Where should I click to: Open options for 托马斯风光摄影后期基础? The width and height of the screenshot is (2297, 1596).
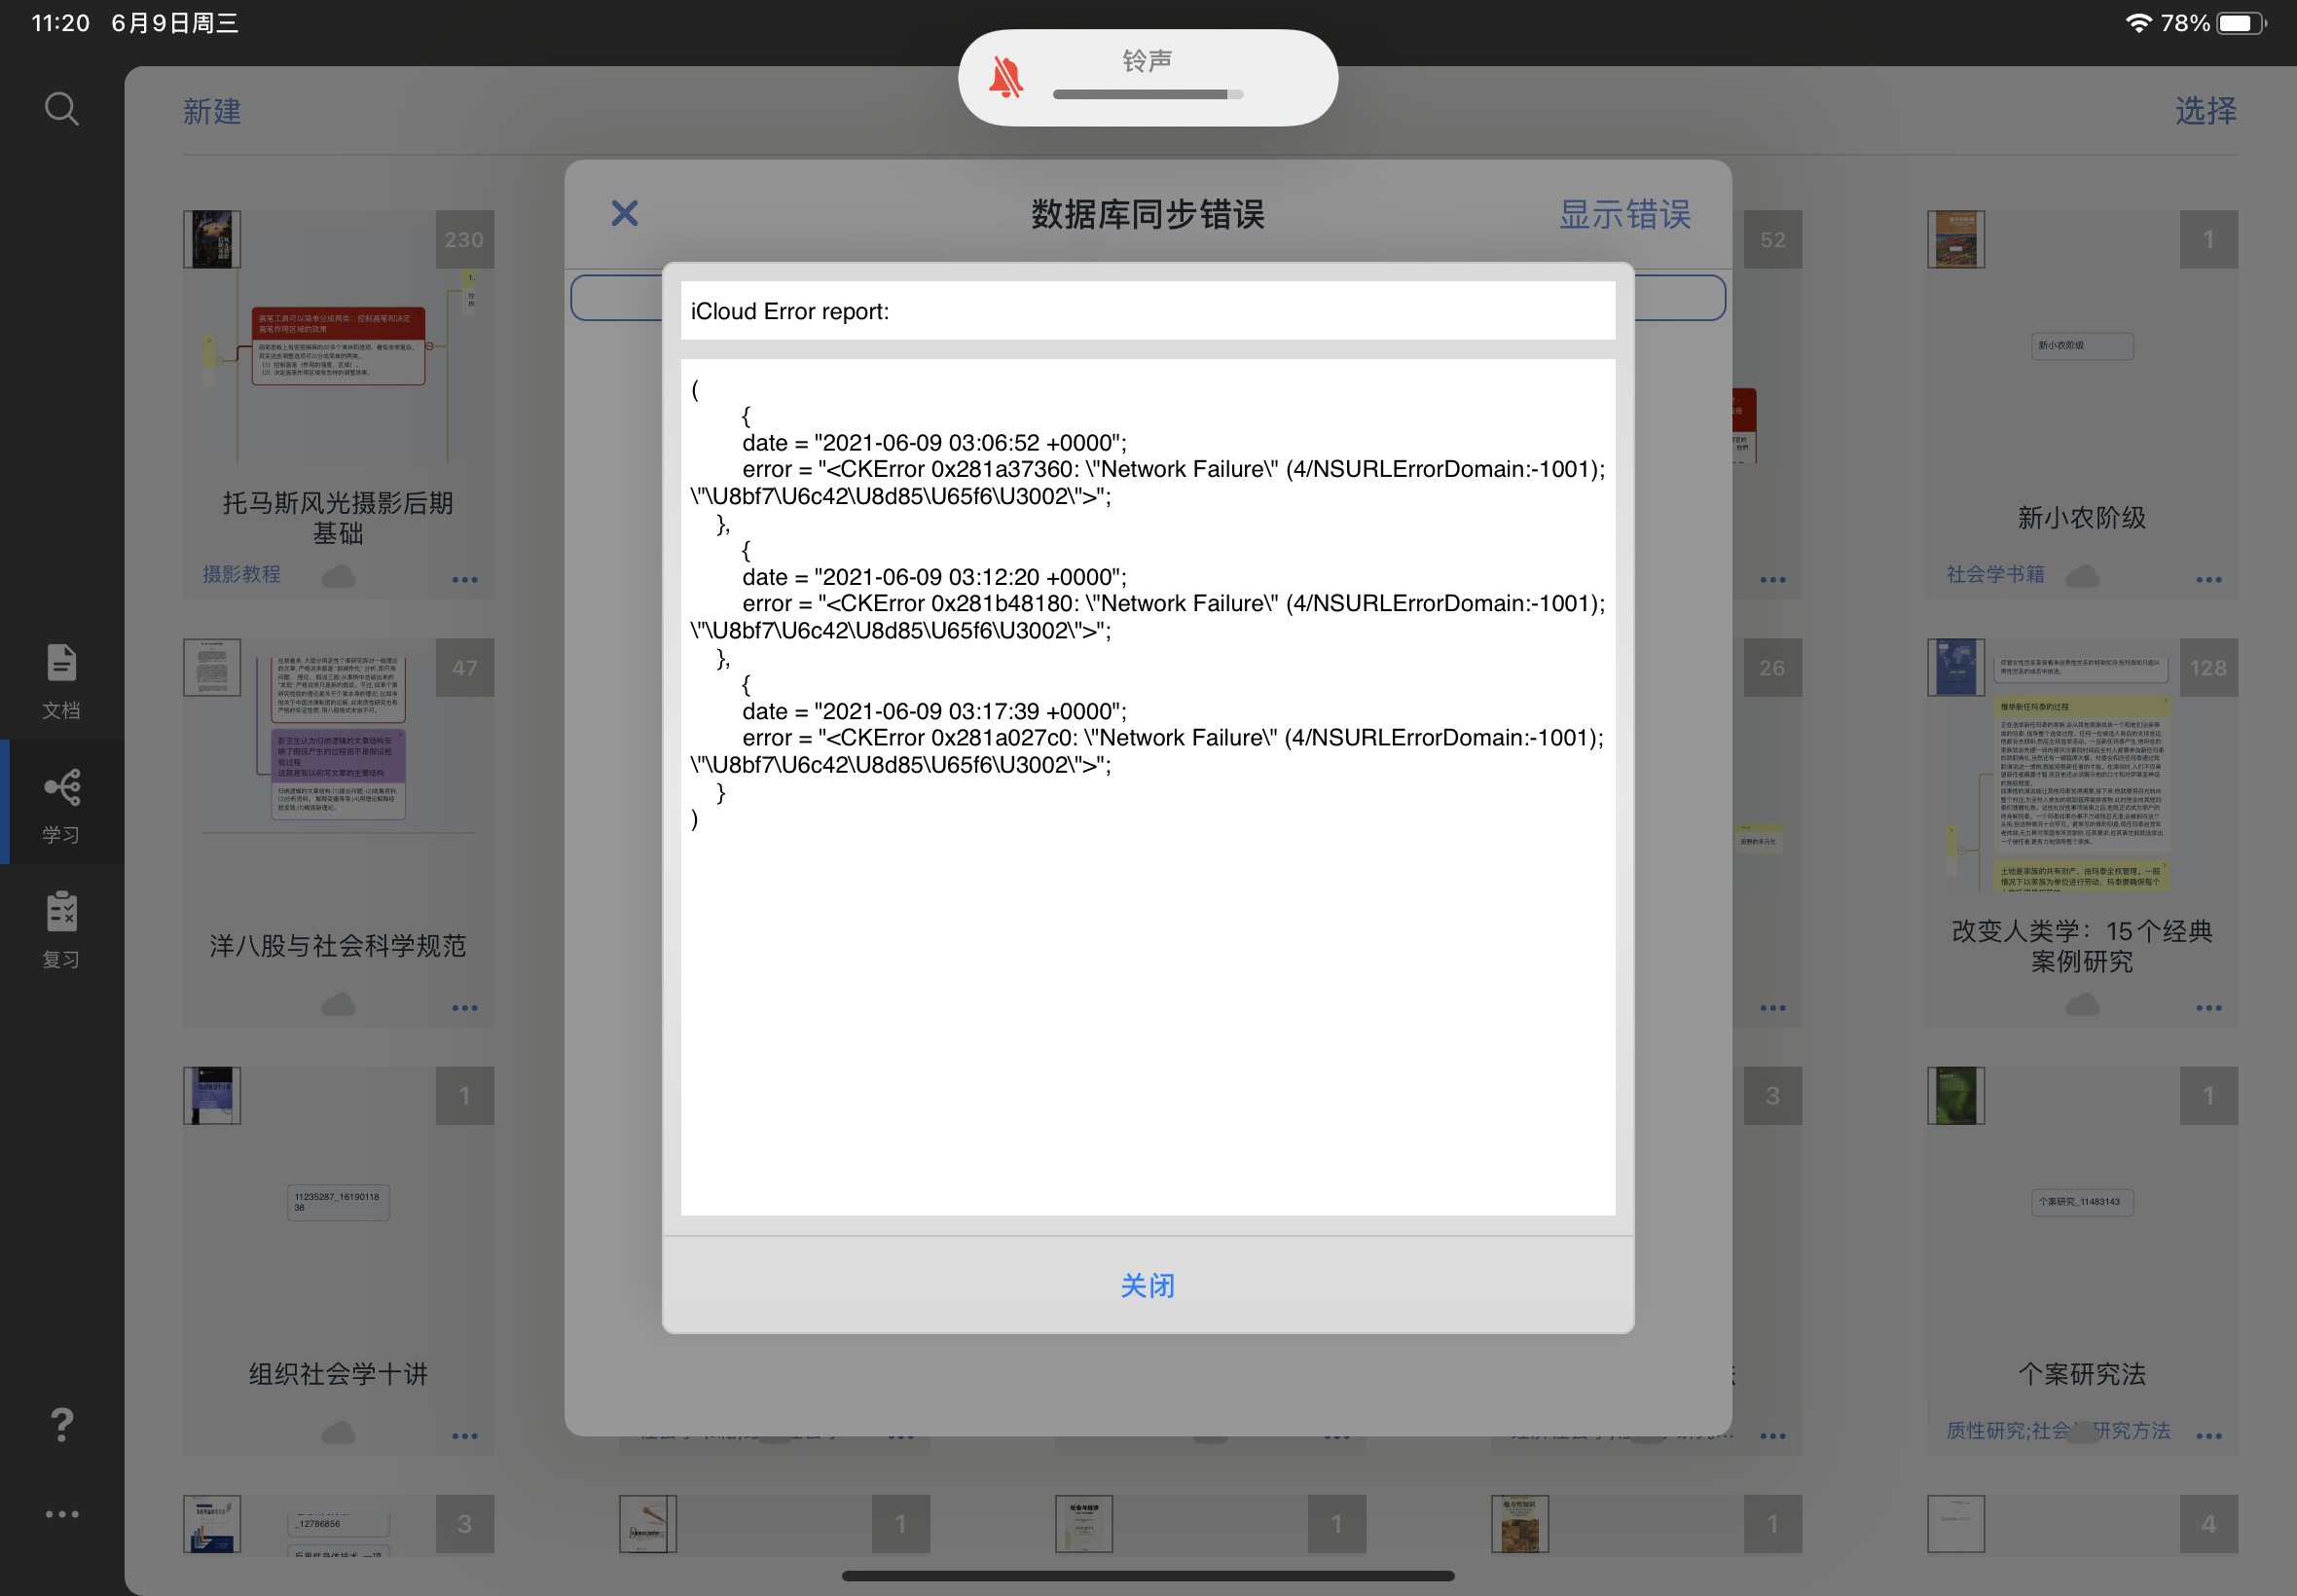pyautogui.click(x=464, y=579)
